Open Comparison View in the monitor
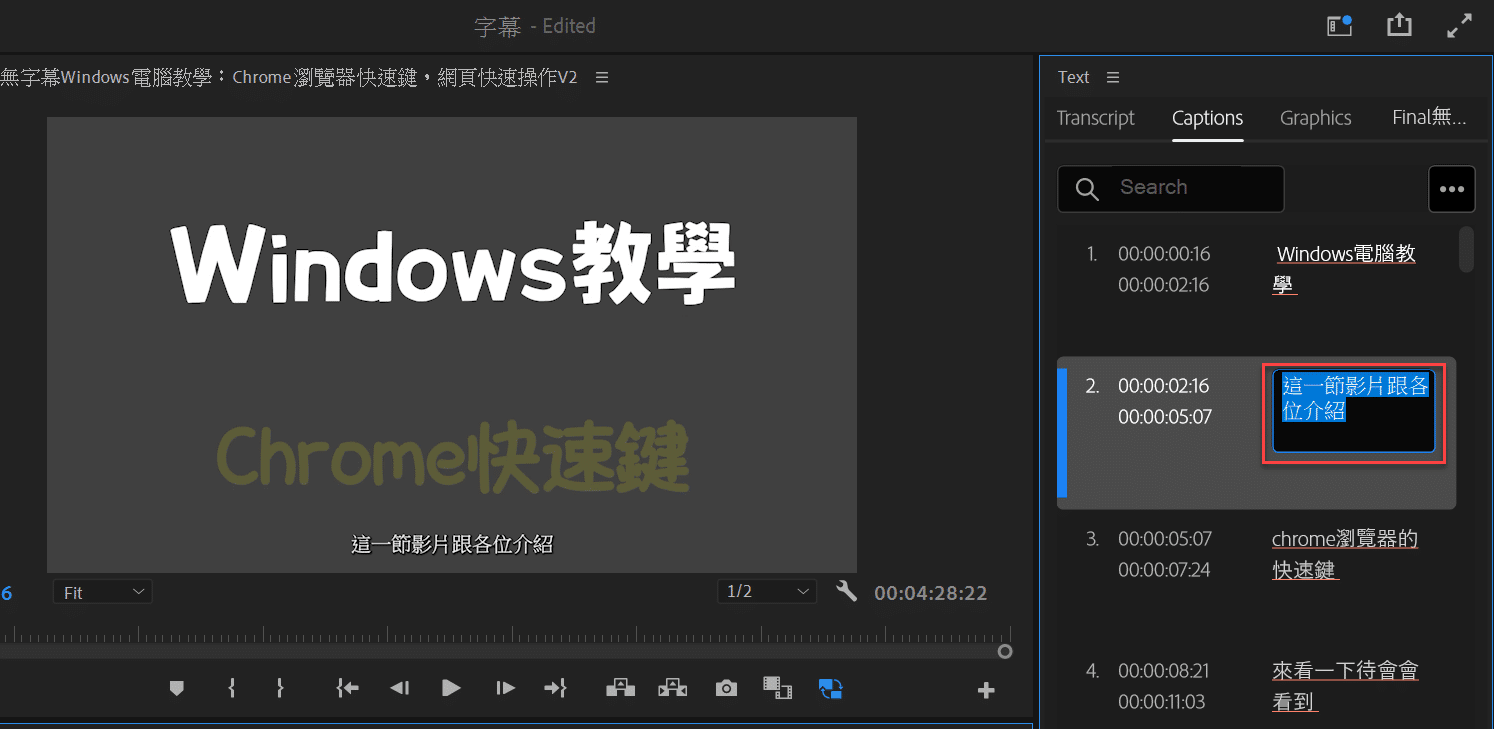Image resolution: width=1494 pixels, height=729 pixels. point(777,688)
